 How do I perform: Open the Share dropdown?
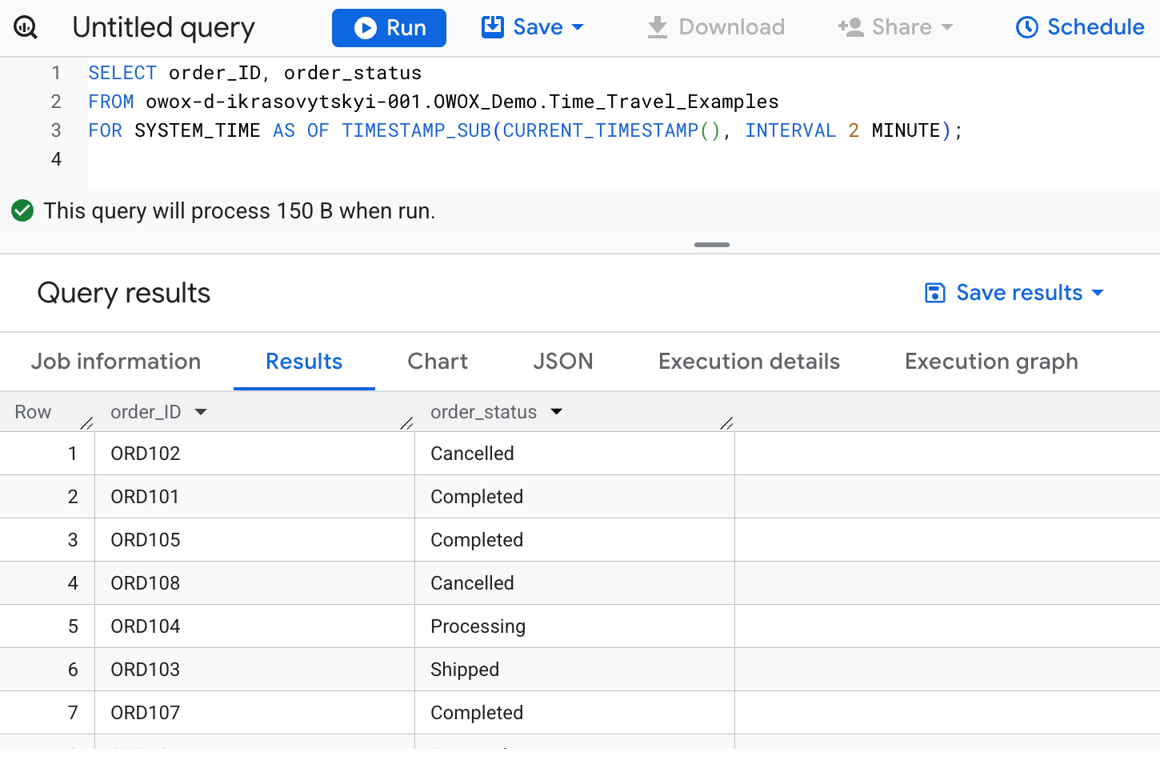click(x=895, y=27)
